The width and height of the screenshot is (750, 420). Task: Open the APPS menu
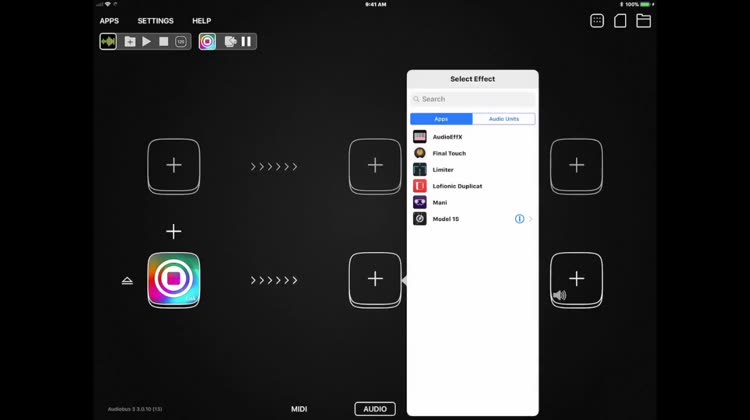tap(109, 21)
